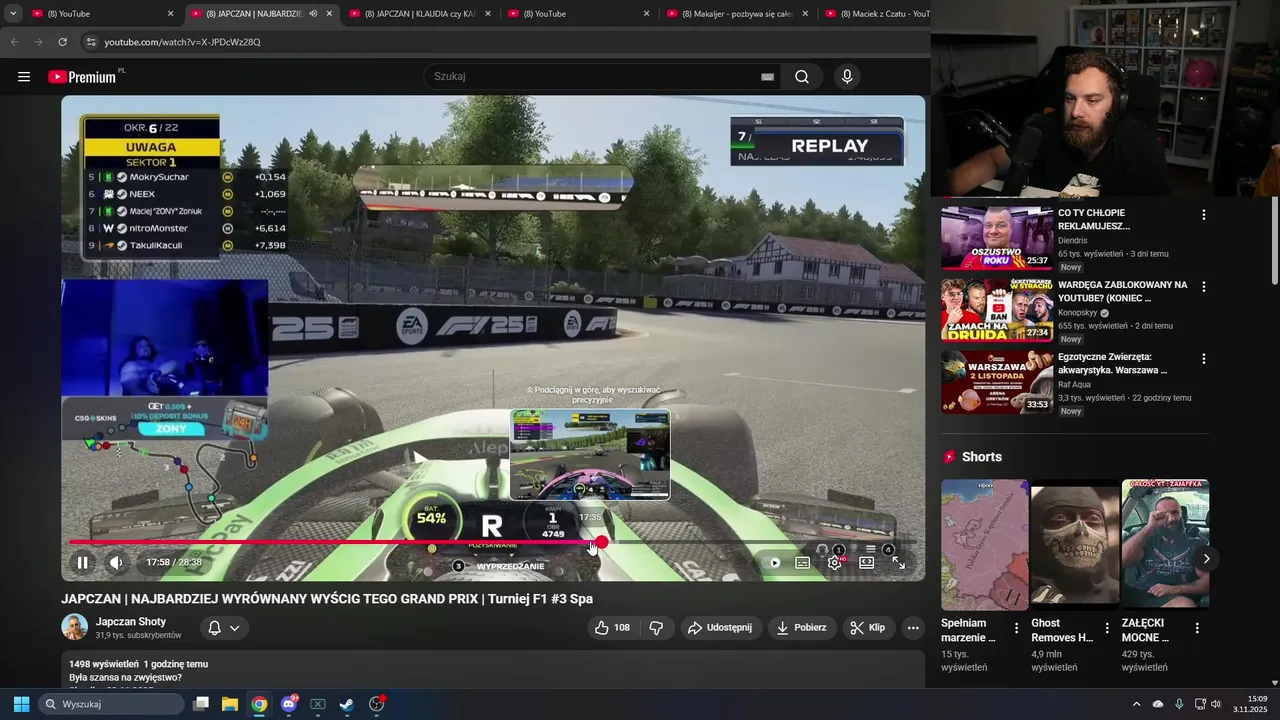The height and width of the screenshot is (720, 1280).
Task: Reload the YouTube page
Action: tap(62, 42)
